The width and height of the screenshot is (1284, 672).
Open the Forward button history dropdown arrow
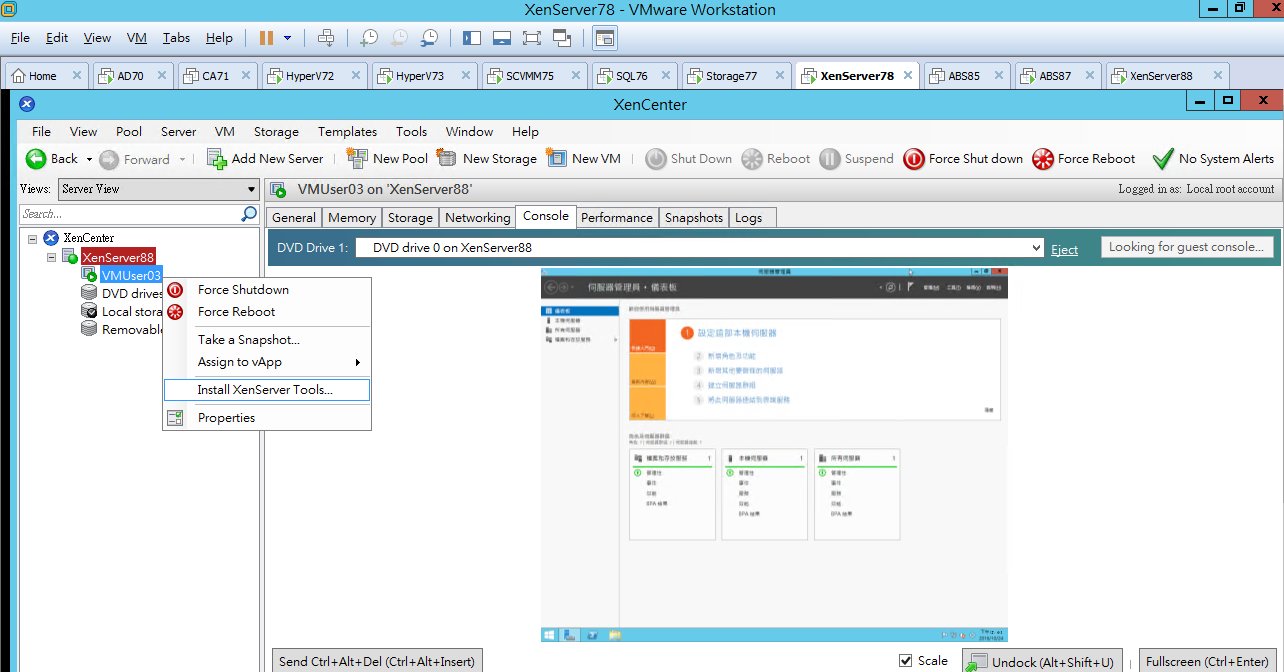pyautogui.click(x=181, y=159)
